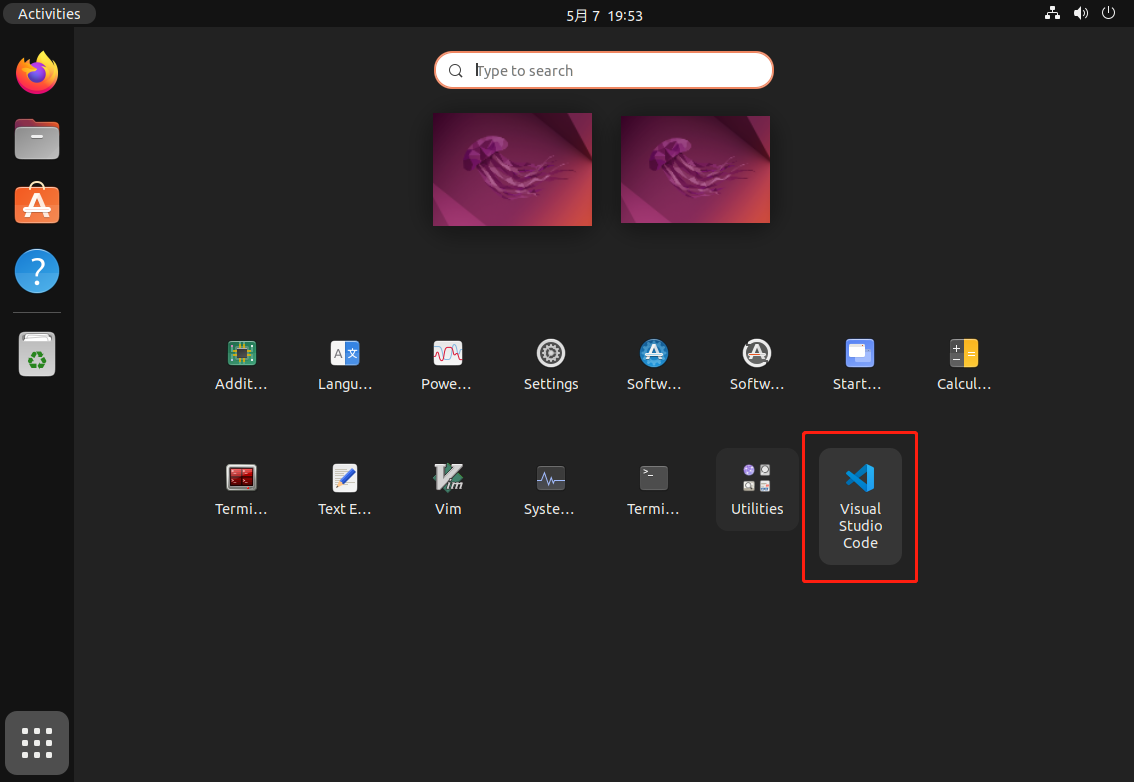Viewport: 1134px width, 782px height.
Task: Open Help from the dock
Action: [37, 271]
